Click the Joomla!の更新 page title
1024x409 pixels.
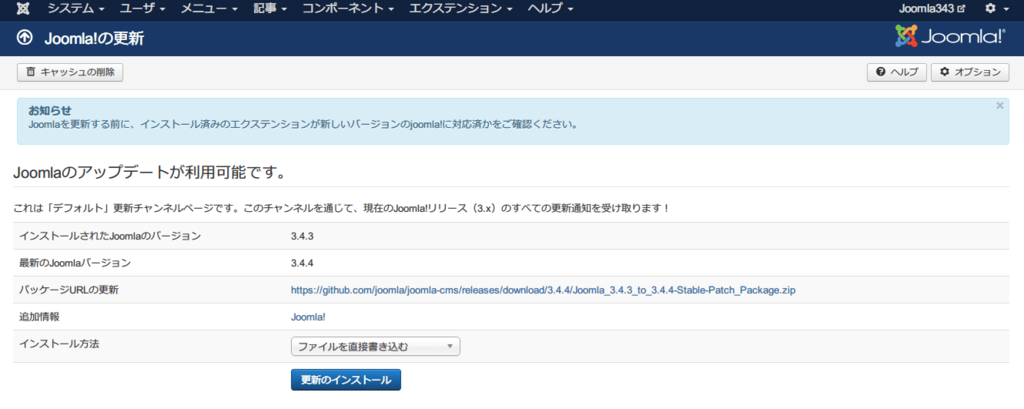pyautogui.click(x=94, y=39)
